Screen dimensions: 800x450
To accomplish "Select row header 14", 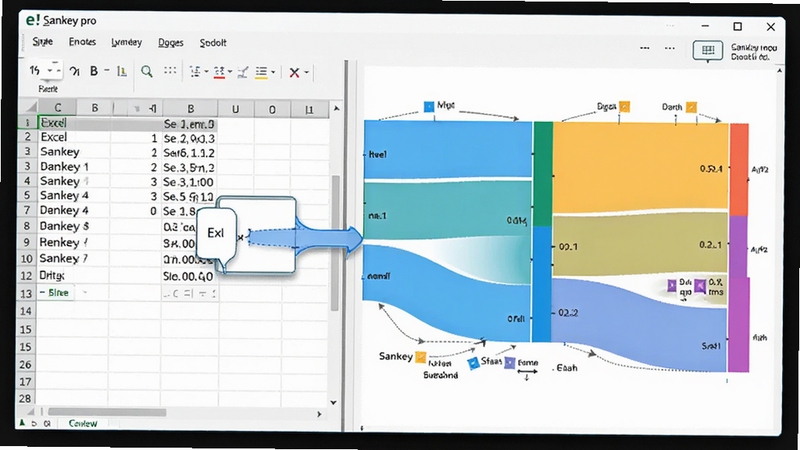I will [26, 311].
